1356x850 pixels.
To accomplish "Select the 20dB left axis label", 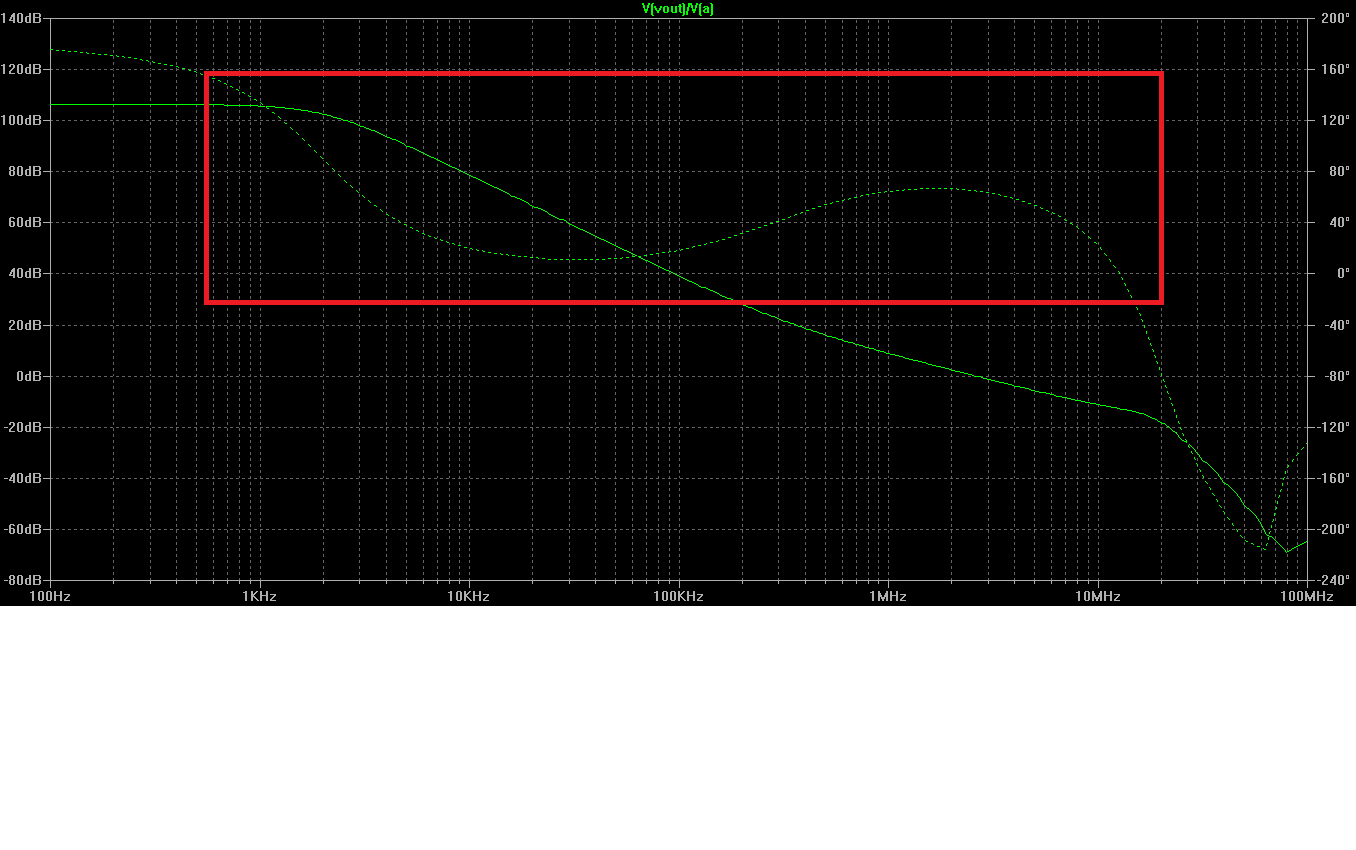I will (x=27, y=325).
